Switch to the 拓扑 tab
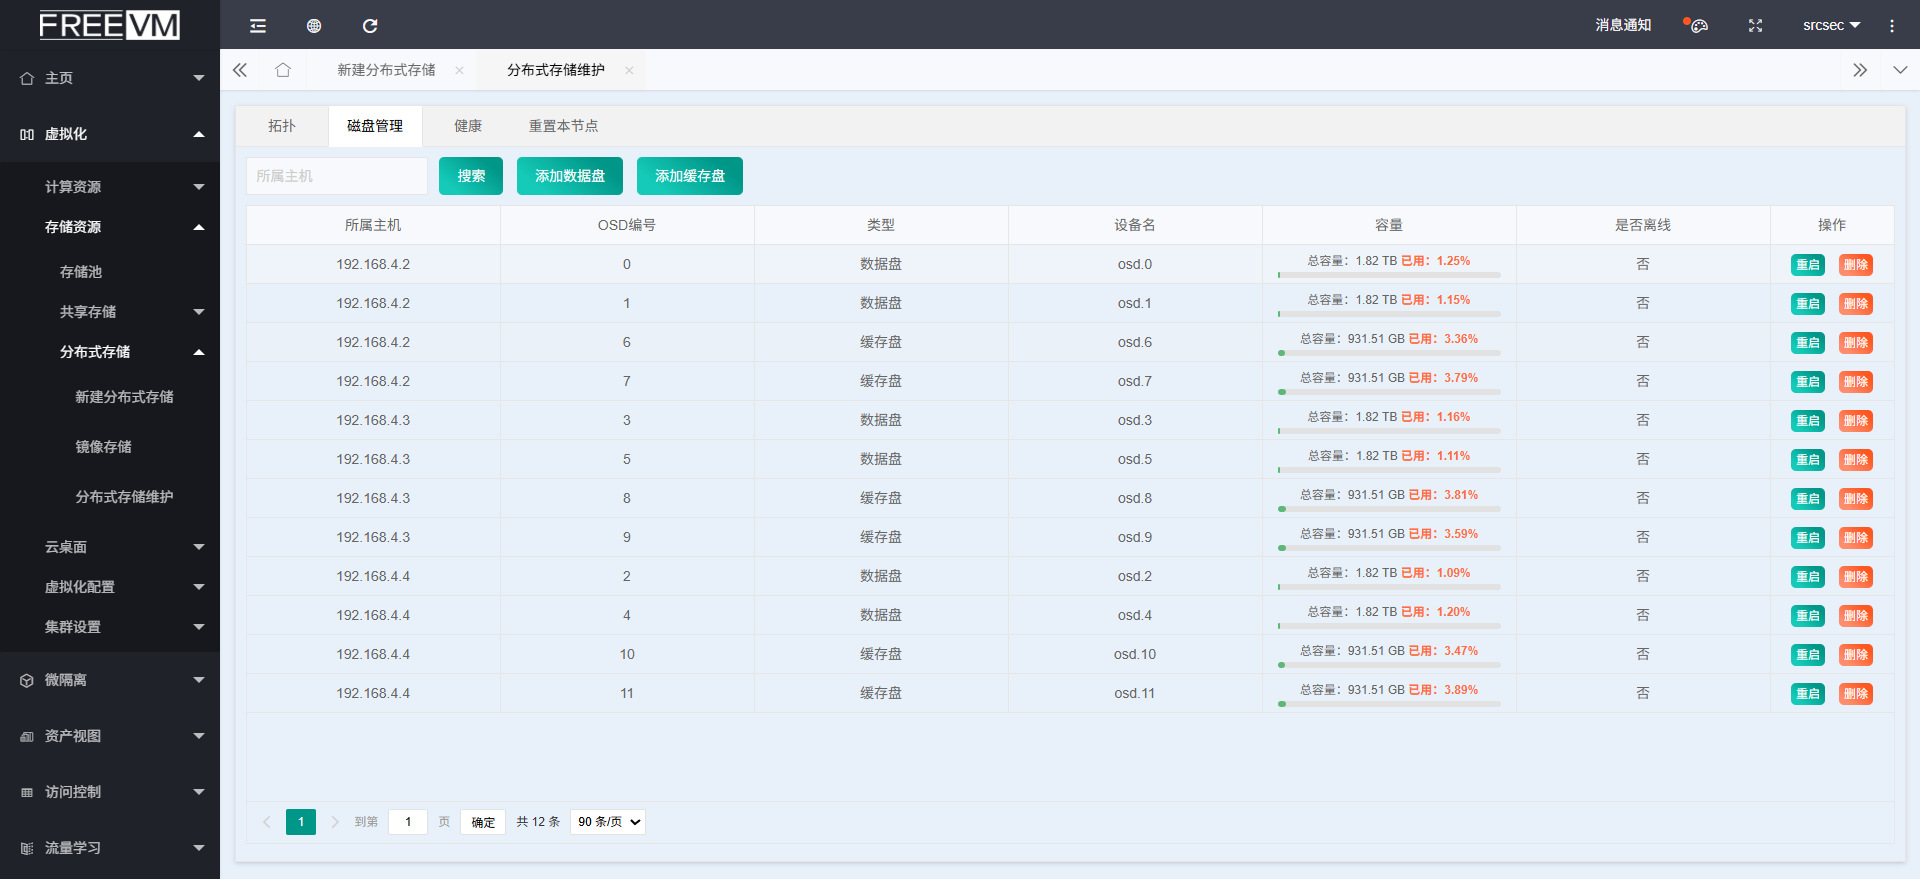This screenshot has height=879, width=1920. tap(282, 126)
